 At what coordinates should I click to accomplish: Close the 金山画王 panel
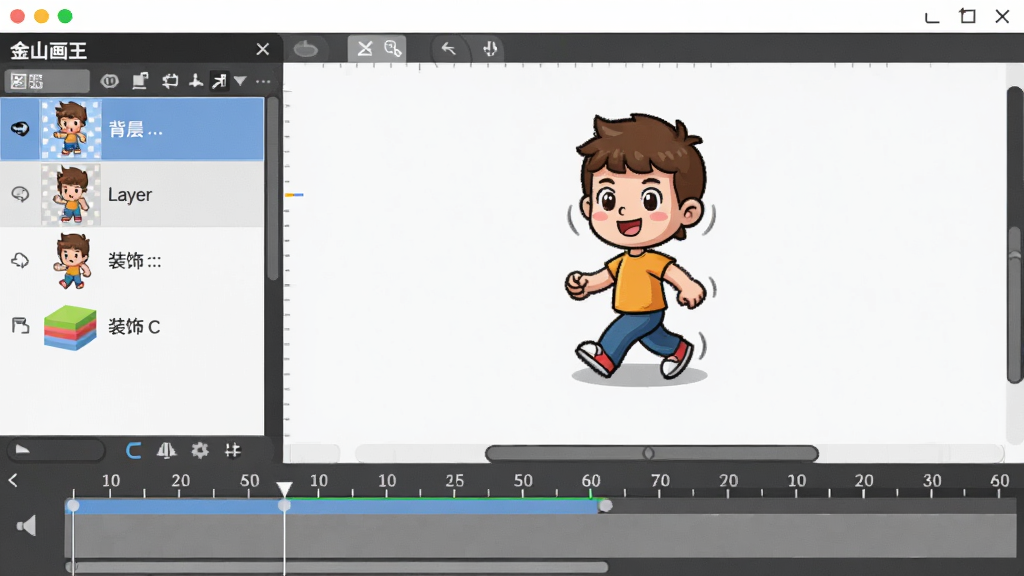(263, 50)
